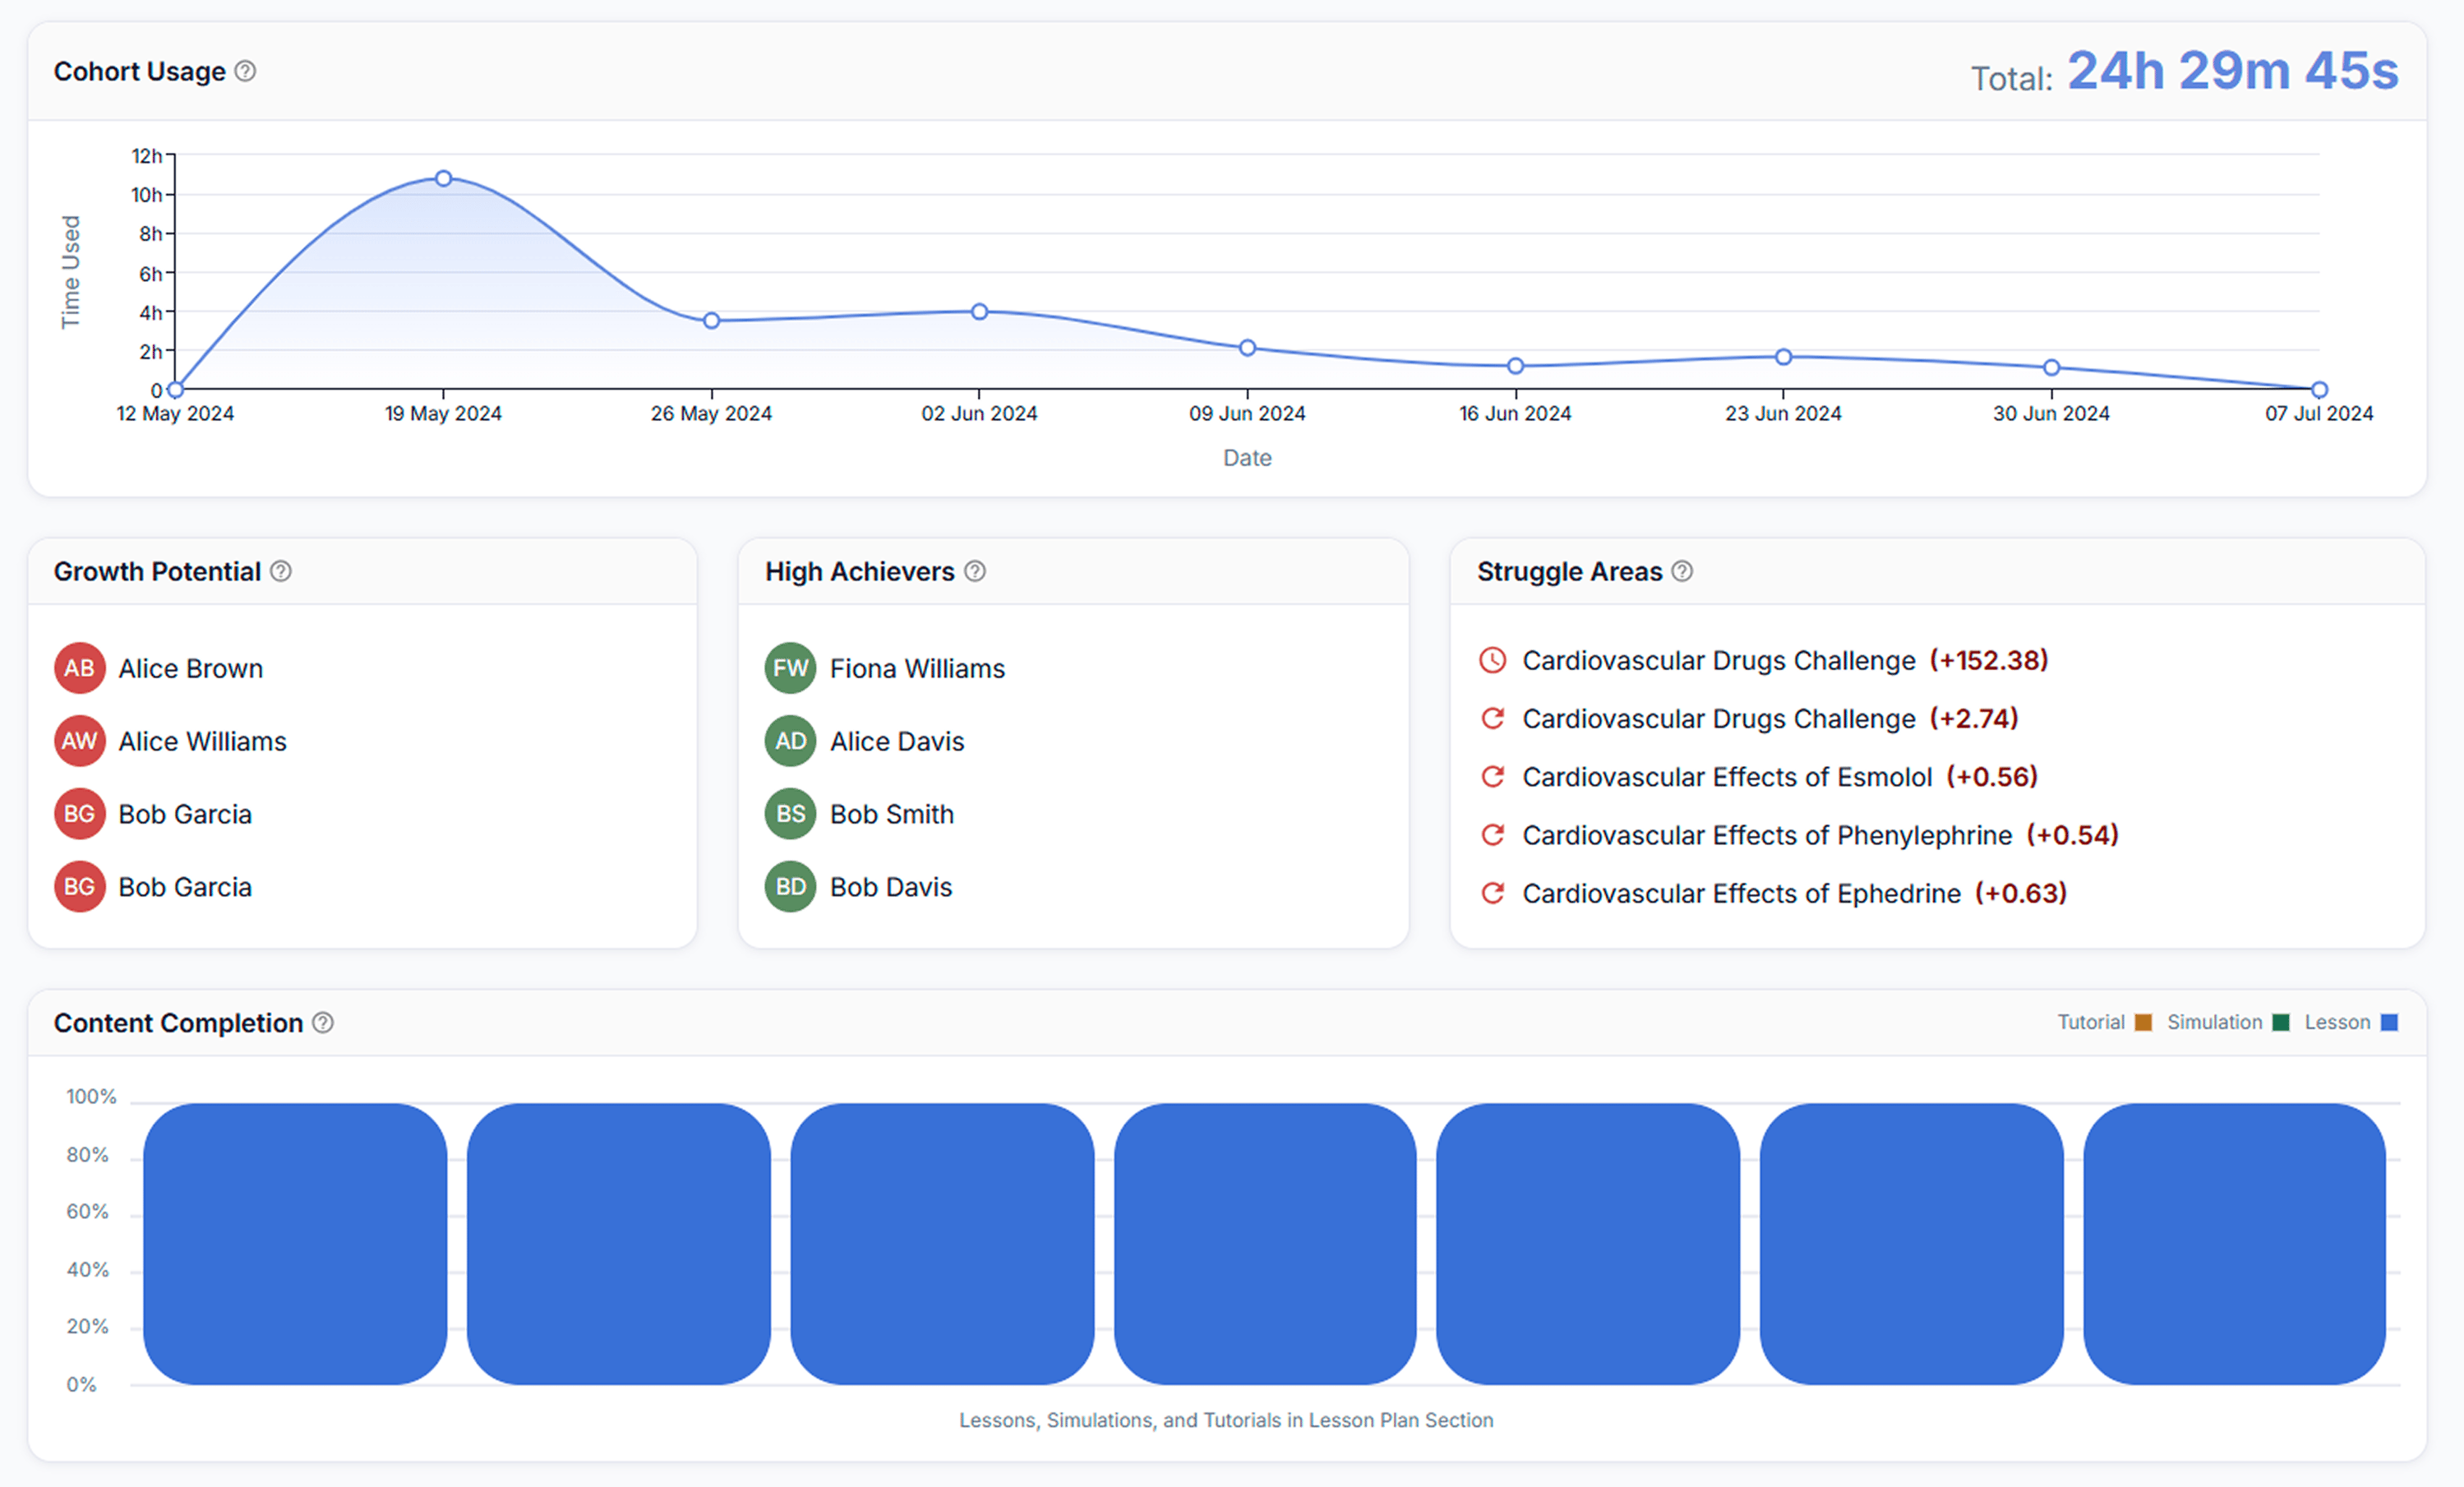This screenshot has width=2464, height=1487.
Task: Click the High Achievers help icon
Action: click(x=975, y=571)
